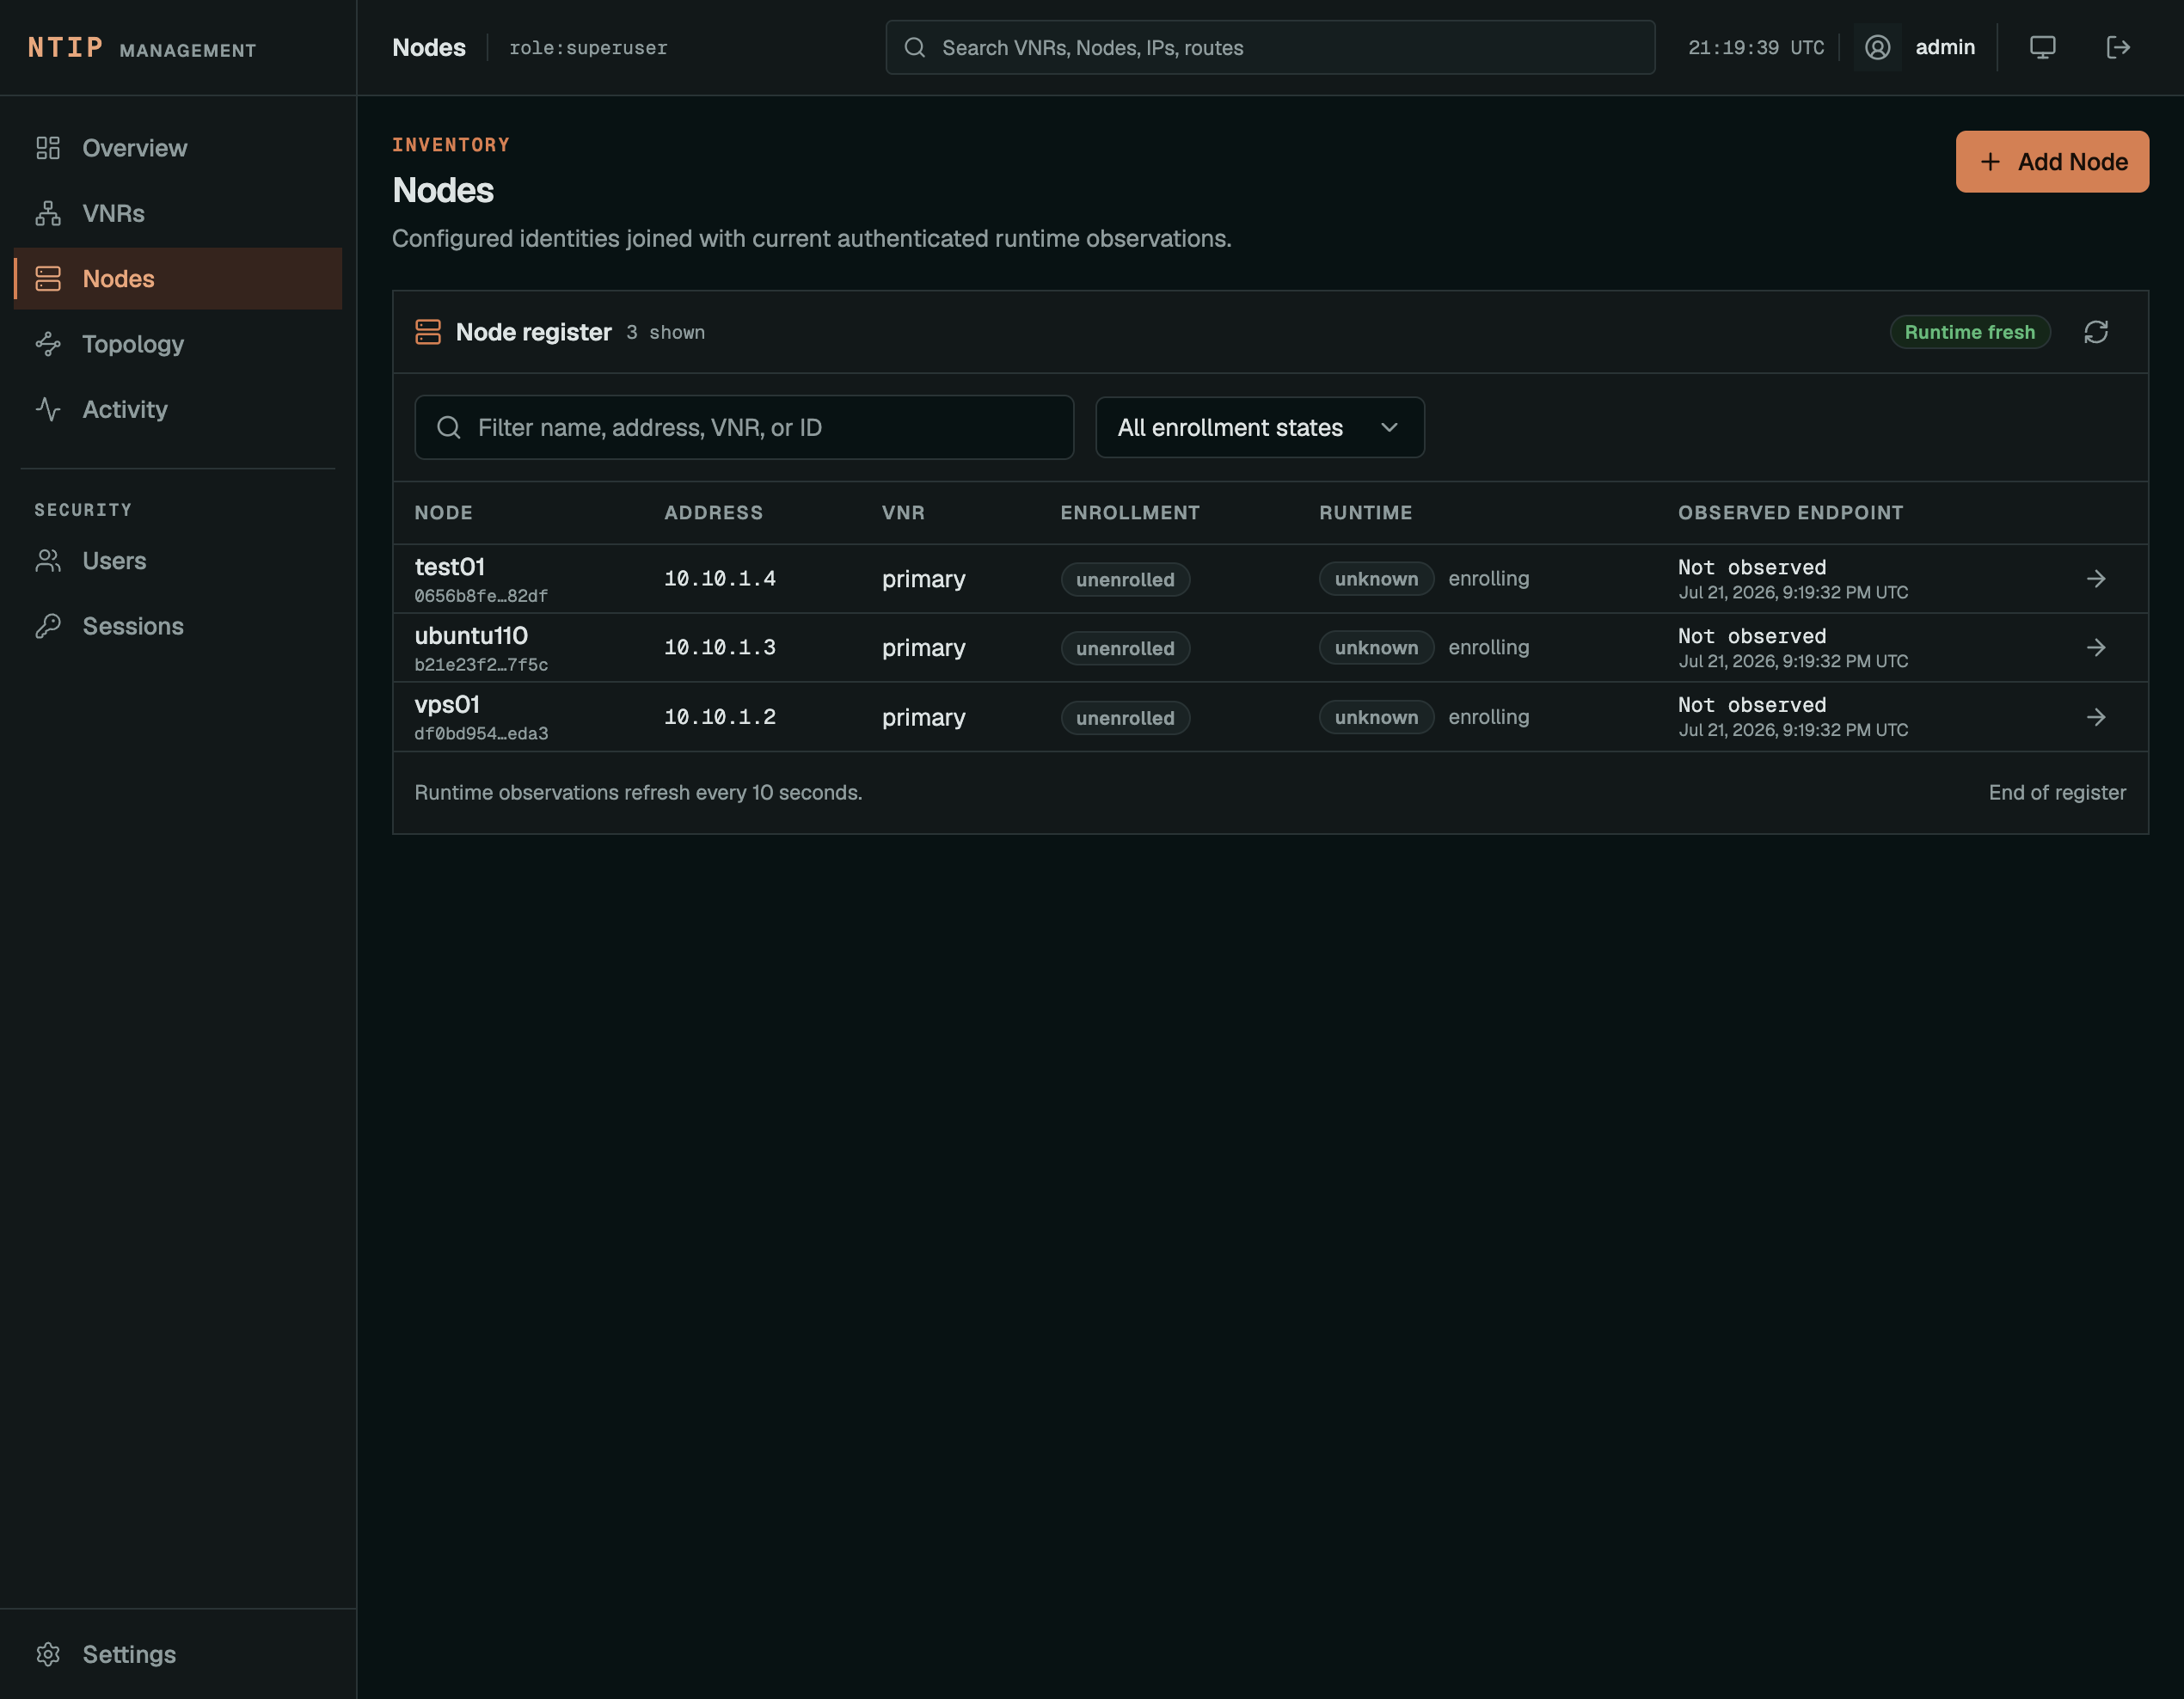Click primary VNR in ubuntu110 row
This screenshot has width=2184, height=1699.
click(923, 648)
